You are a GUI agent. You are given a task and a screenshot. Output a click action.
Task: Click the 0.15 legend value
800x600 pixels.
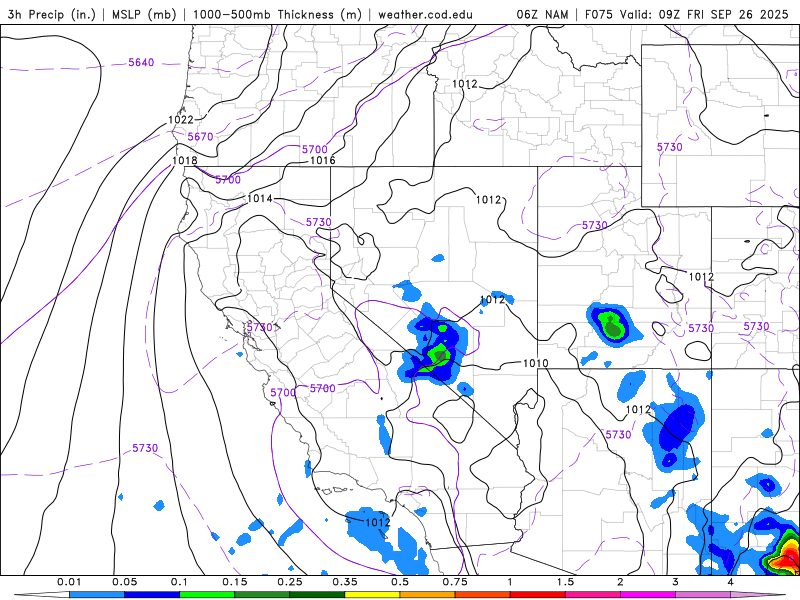tap(235, 582)
